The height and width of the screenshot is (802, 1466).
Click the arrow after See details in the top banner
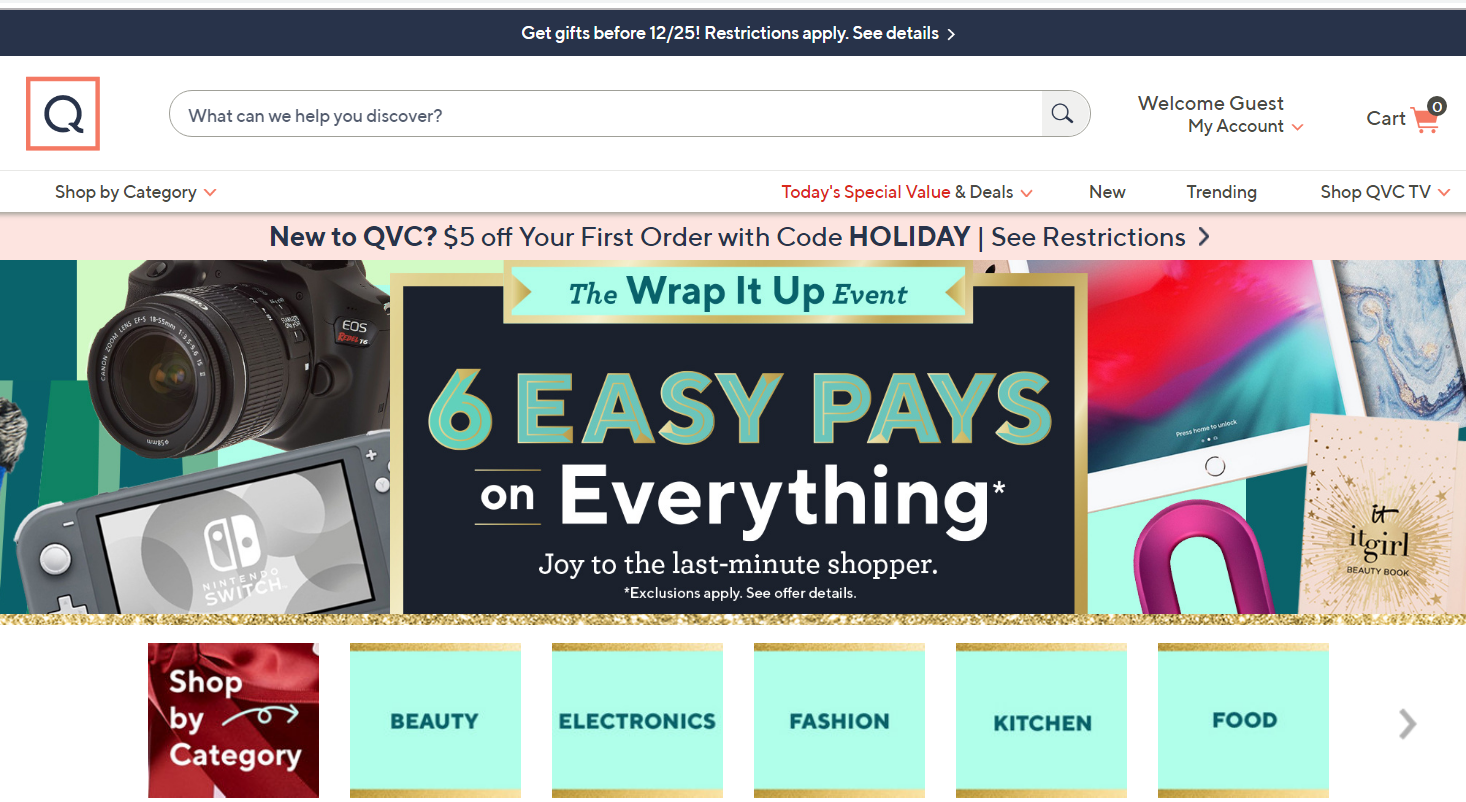tap(951, 34)
